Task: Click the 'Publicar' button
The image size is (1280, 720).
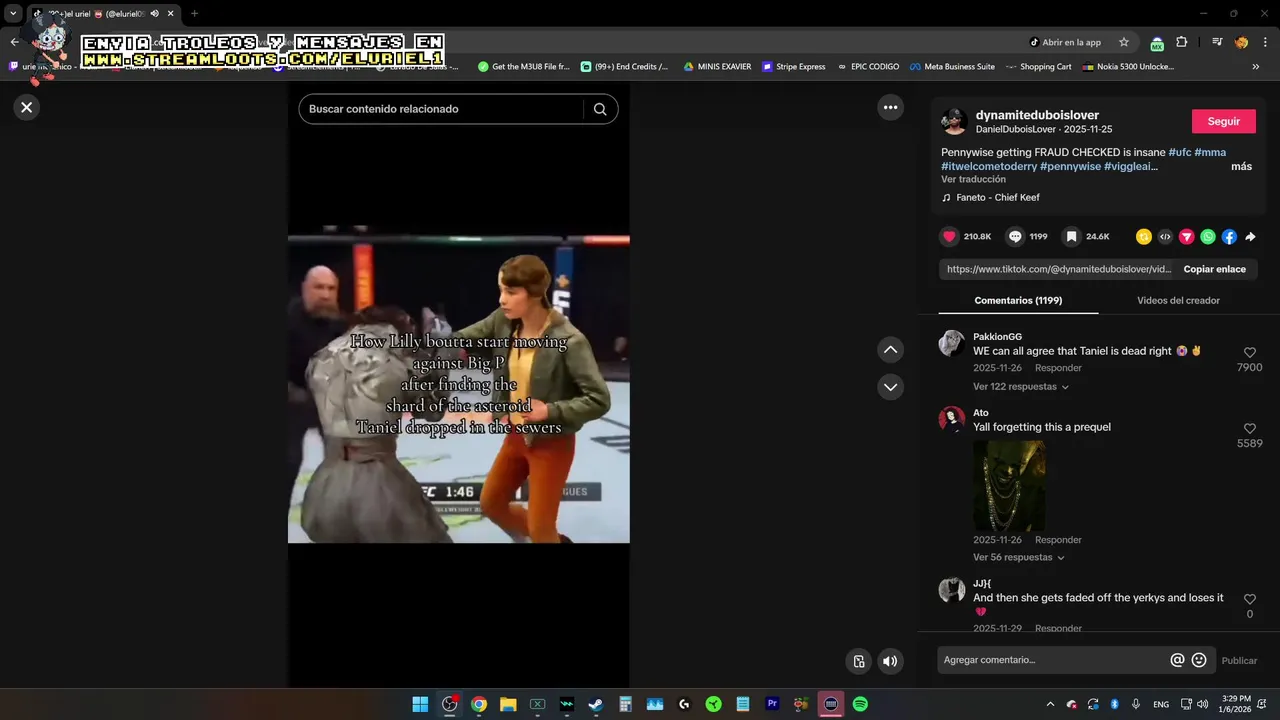Action: tap(1239, 661)
